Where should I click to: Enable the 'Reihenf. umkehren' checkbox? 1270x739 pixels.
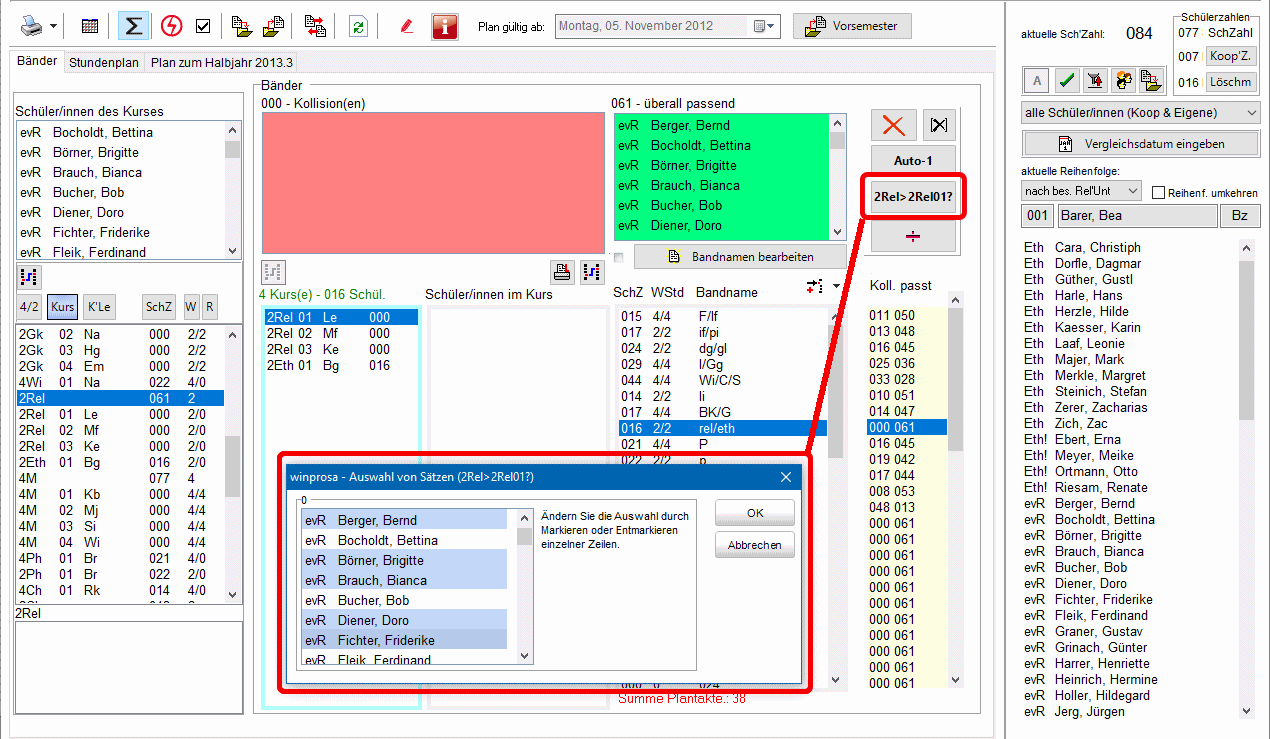(1159, 192)
